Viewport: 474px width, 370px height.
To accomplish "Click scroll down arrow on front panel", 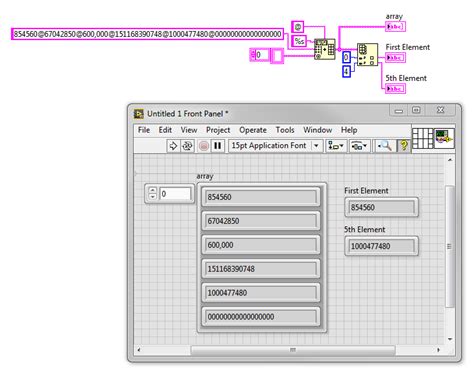I will pos(450,339).
